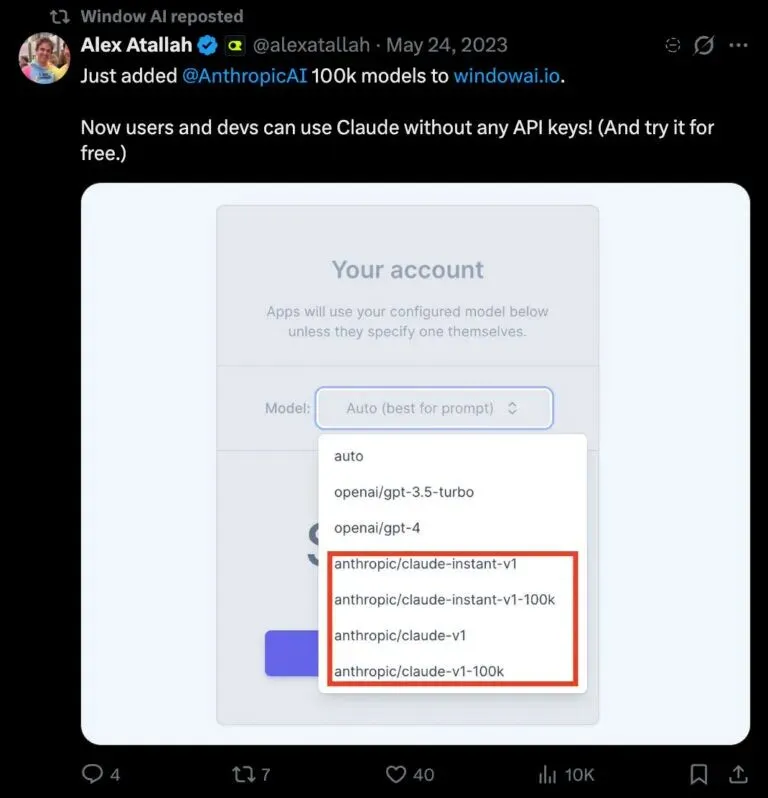The height and width of the screenshot is (798, 768).
Task: Open Alex Atallah's profile avatar
Action: tap(44, 58)
